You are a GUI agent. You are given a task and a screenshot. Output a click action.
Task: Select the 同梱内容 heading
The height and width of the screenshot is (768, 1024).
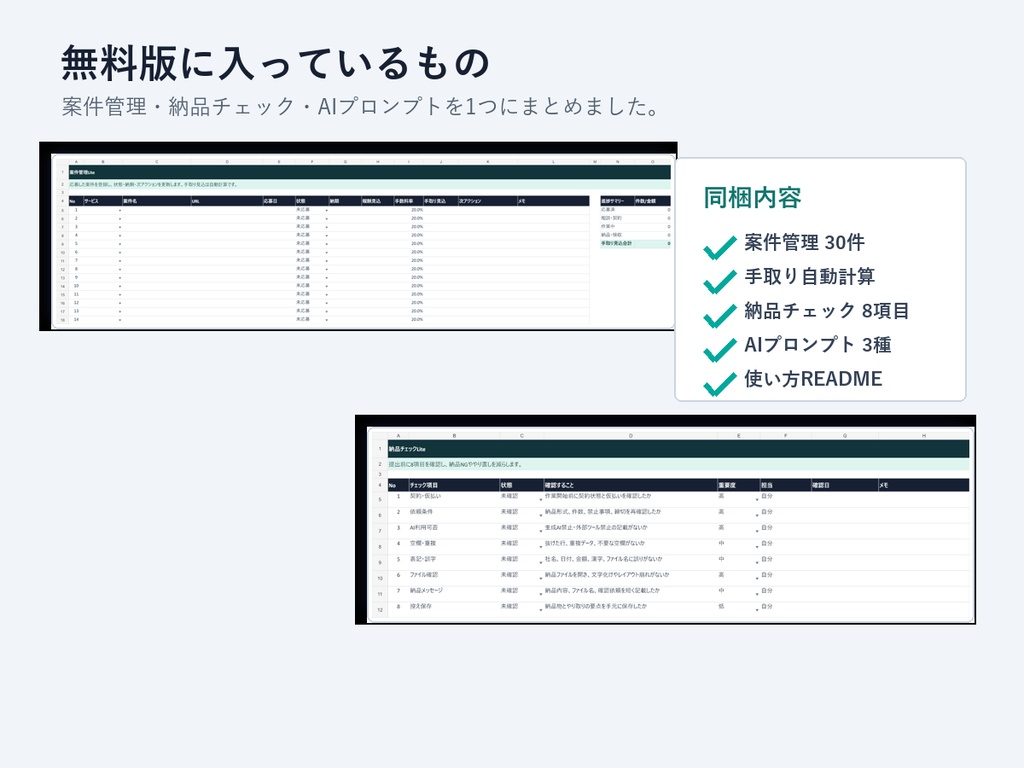[x=752, y=197]
